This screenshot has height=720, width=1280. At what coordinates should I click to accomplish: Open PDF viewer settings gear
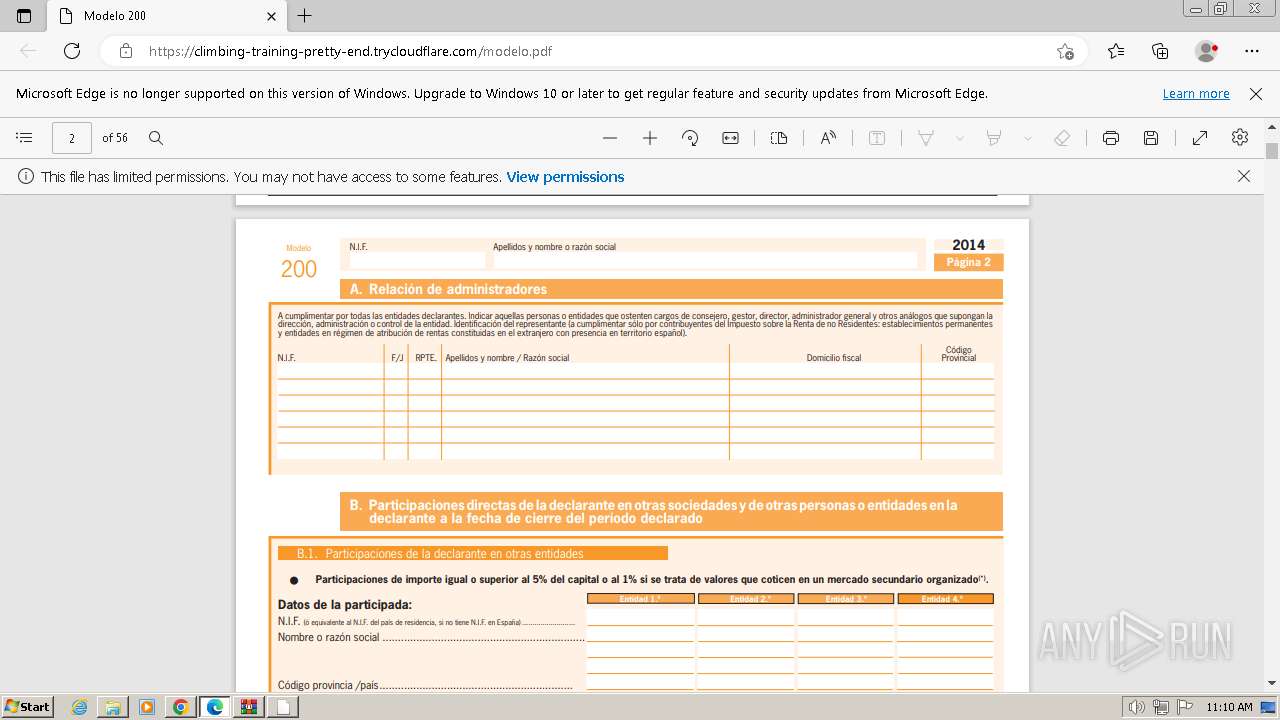point(1240,138)
